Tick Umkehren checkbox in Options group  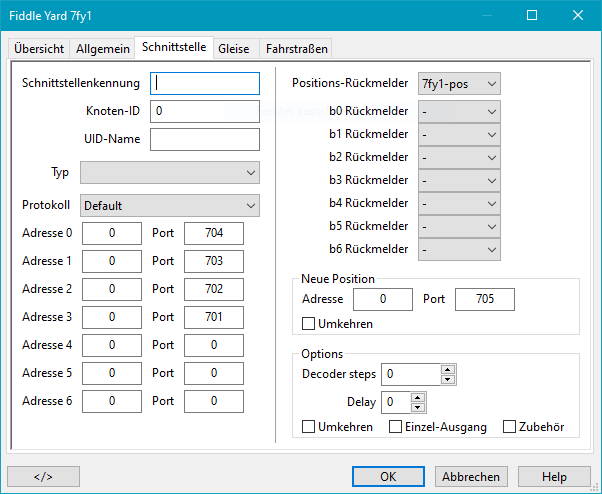click(x=309, y=427)
